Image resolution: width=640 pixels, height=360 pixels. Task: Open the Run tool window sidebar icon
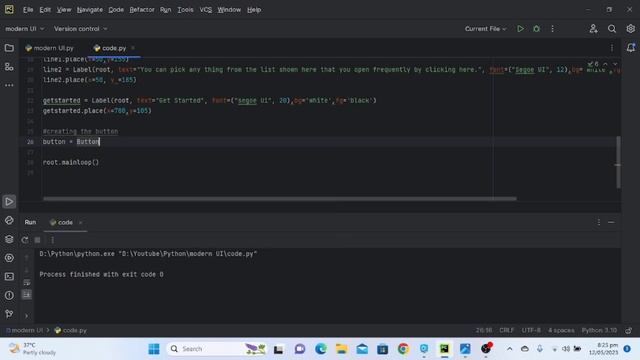[9, 202]
